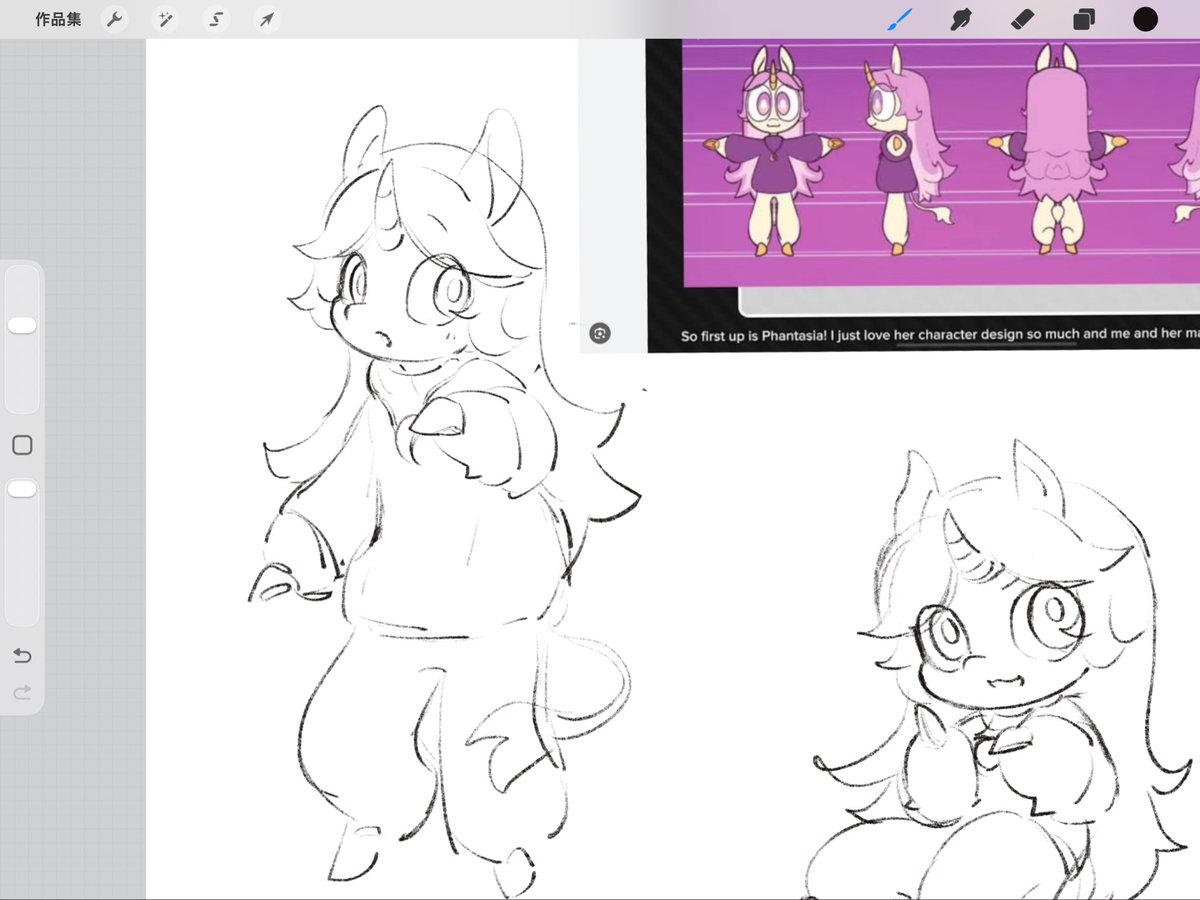Open the 作品集 gallery

coord(57,19)
